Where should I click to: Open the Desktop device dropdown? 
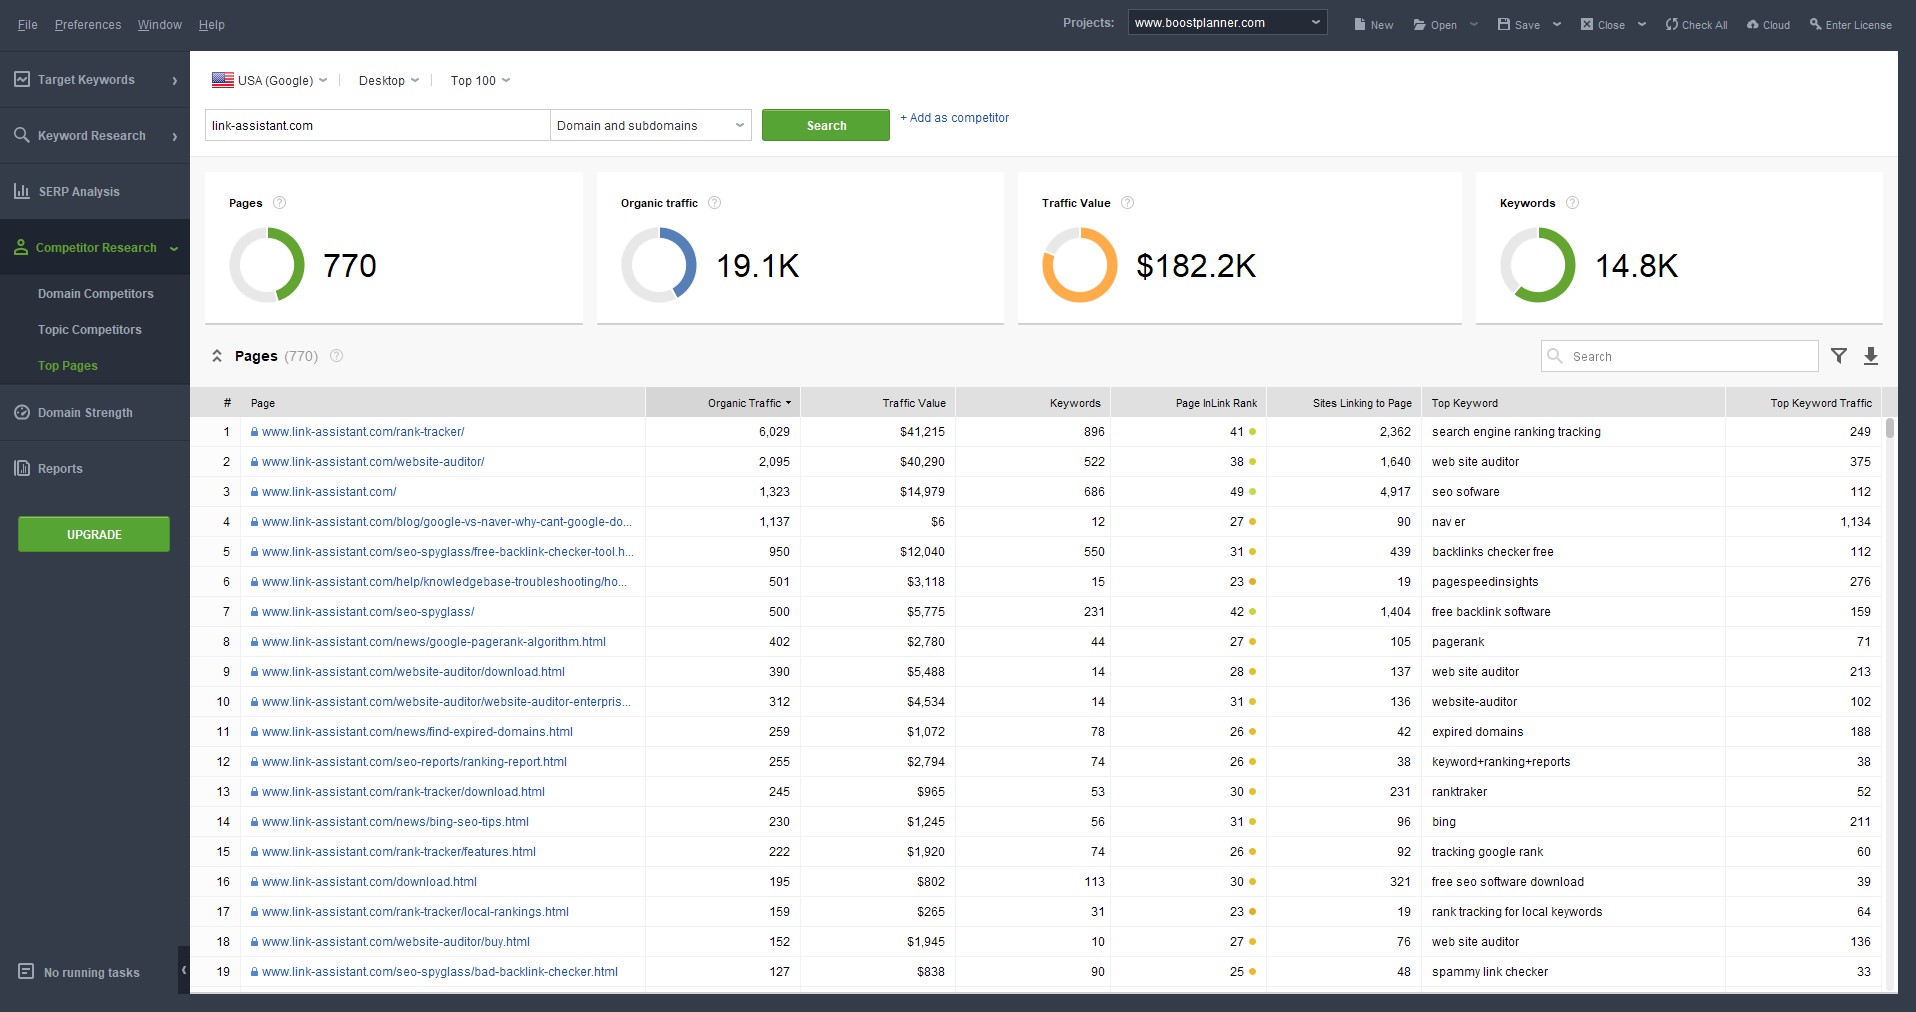coord(389,80)
